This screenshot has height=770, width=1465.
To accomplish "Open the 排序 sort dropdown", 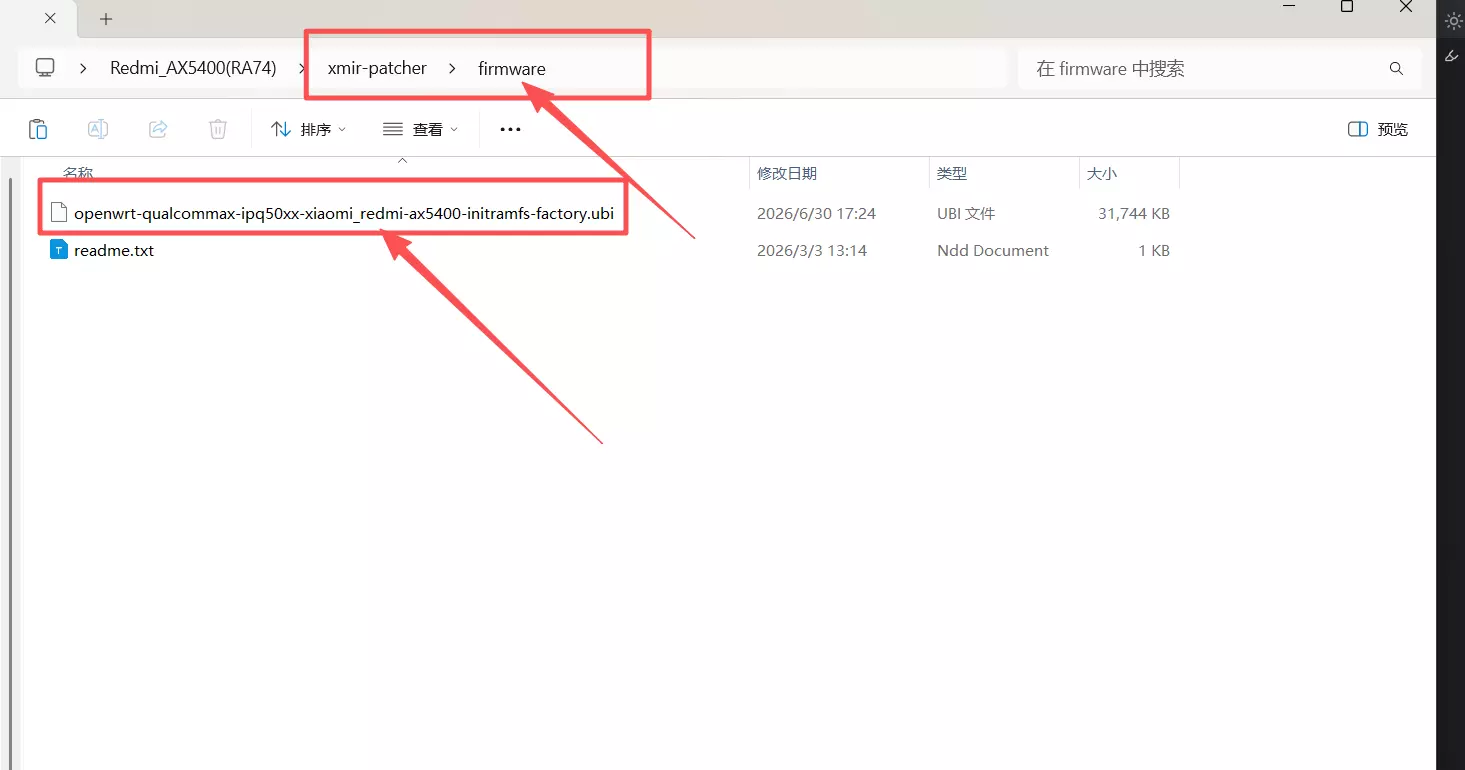I will click(309, 129).
